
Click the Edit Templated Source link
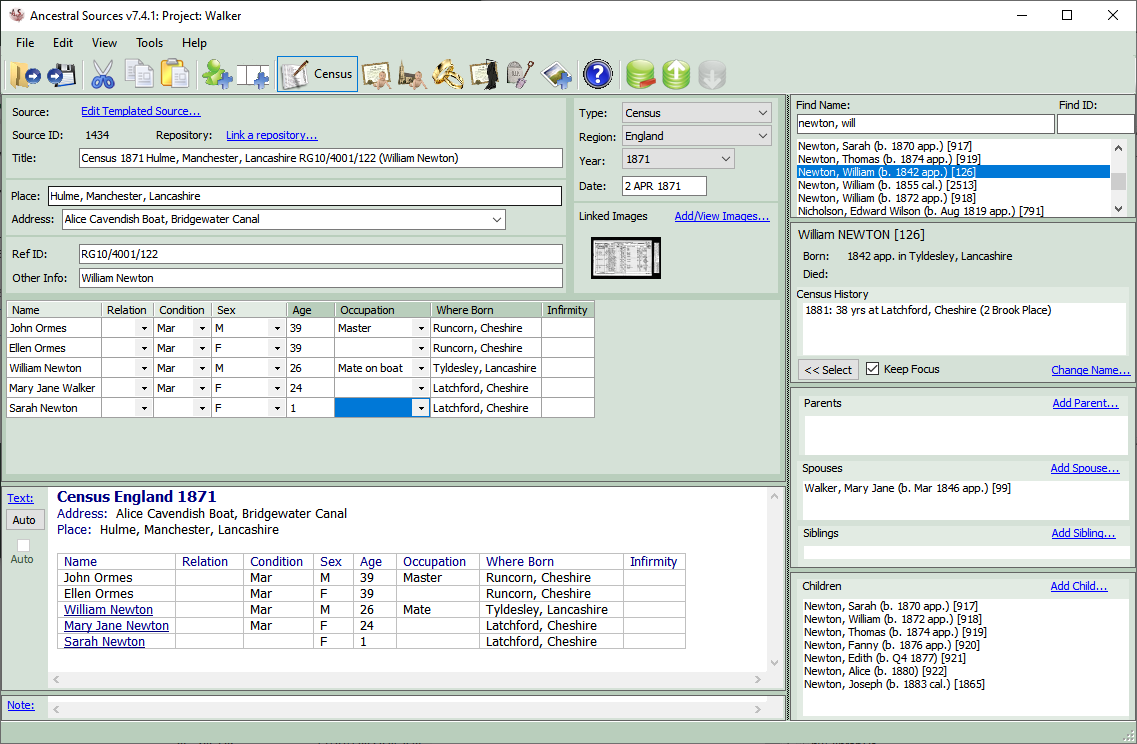click(x=141, y=112)
